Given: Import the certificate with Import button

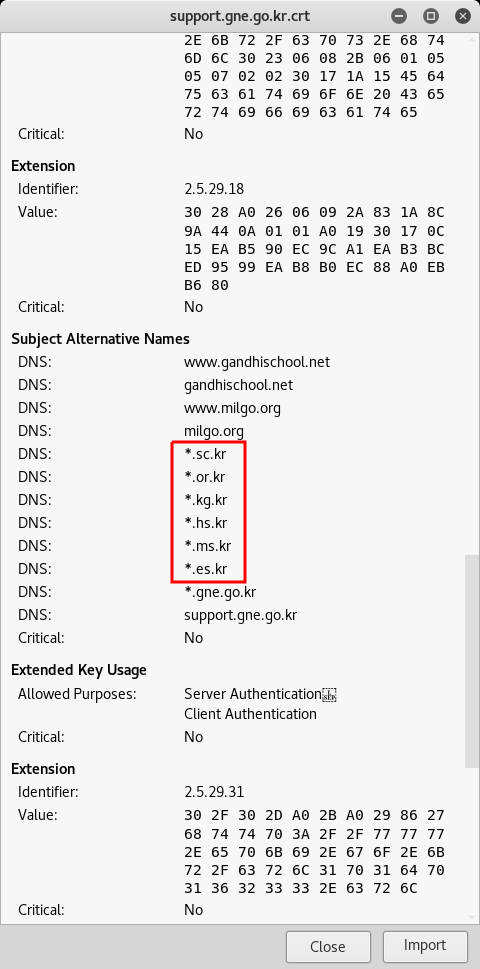Looking at the screenshot, I should click(x=425, y=946).
